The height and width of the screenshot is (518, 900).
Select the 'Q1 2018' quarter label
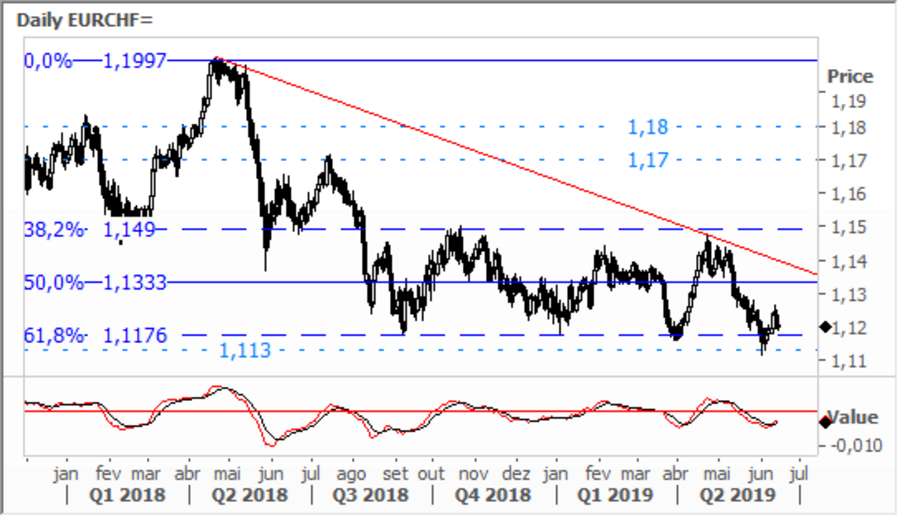127,495
